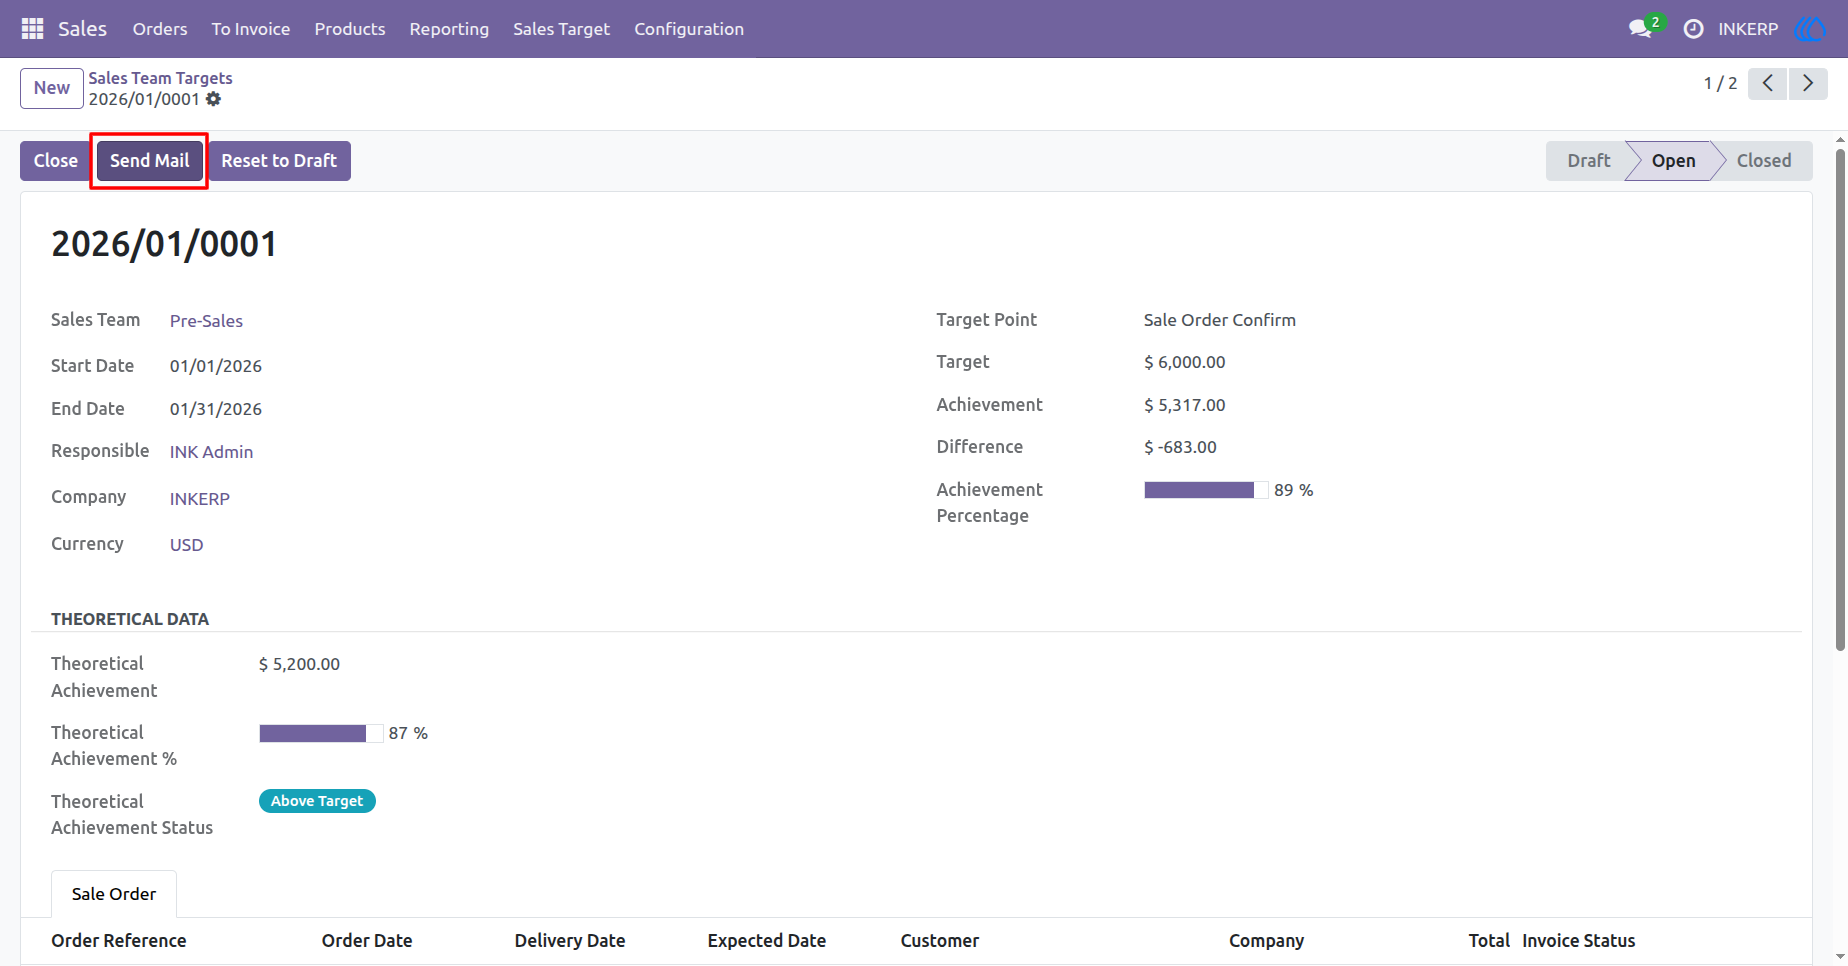Go to previous record with left arrow
Image resolution: width=1848 pixels, height=966 pixels.
click(x=1768, y=83)
